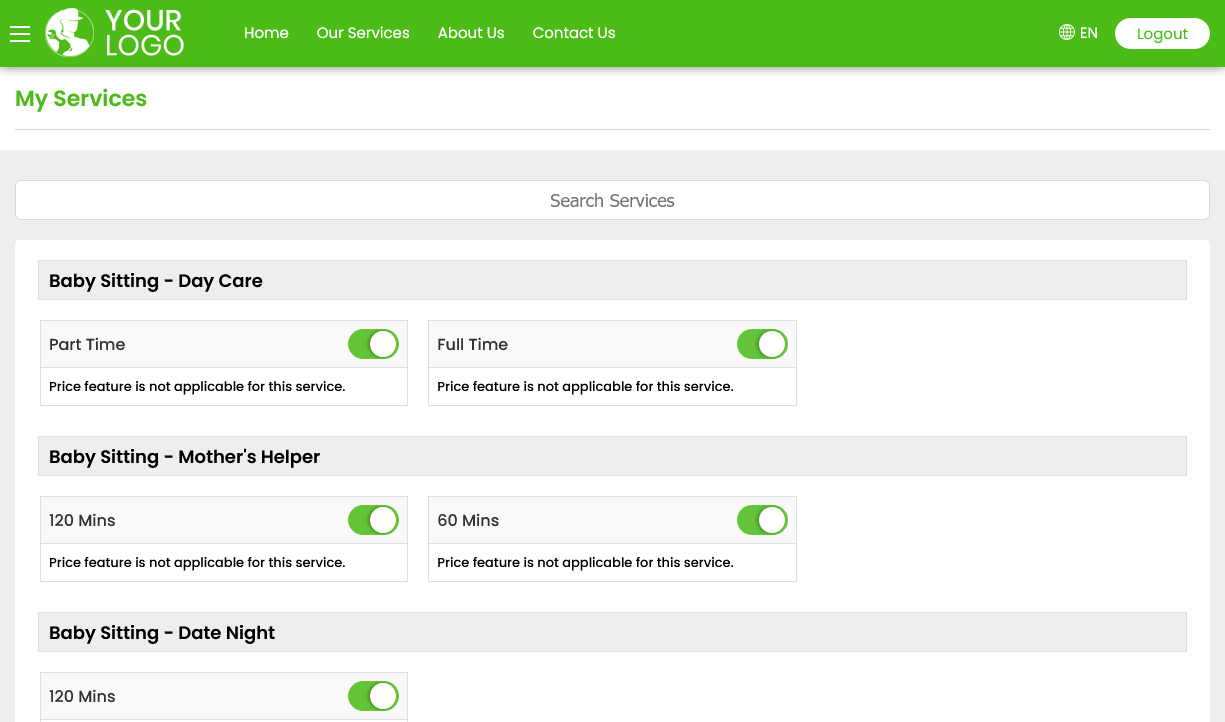Image resolution: width=1225 pixels, height=722 pixels.
Task: Toggle the 120 Mins Date Night service
Action: click(x=373, y=695)
